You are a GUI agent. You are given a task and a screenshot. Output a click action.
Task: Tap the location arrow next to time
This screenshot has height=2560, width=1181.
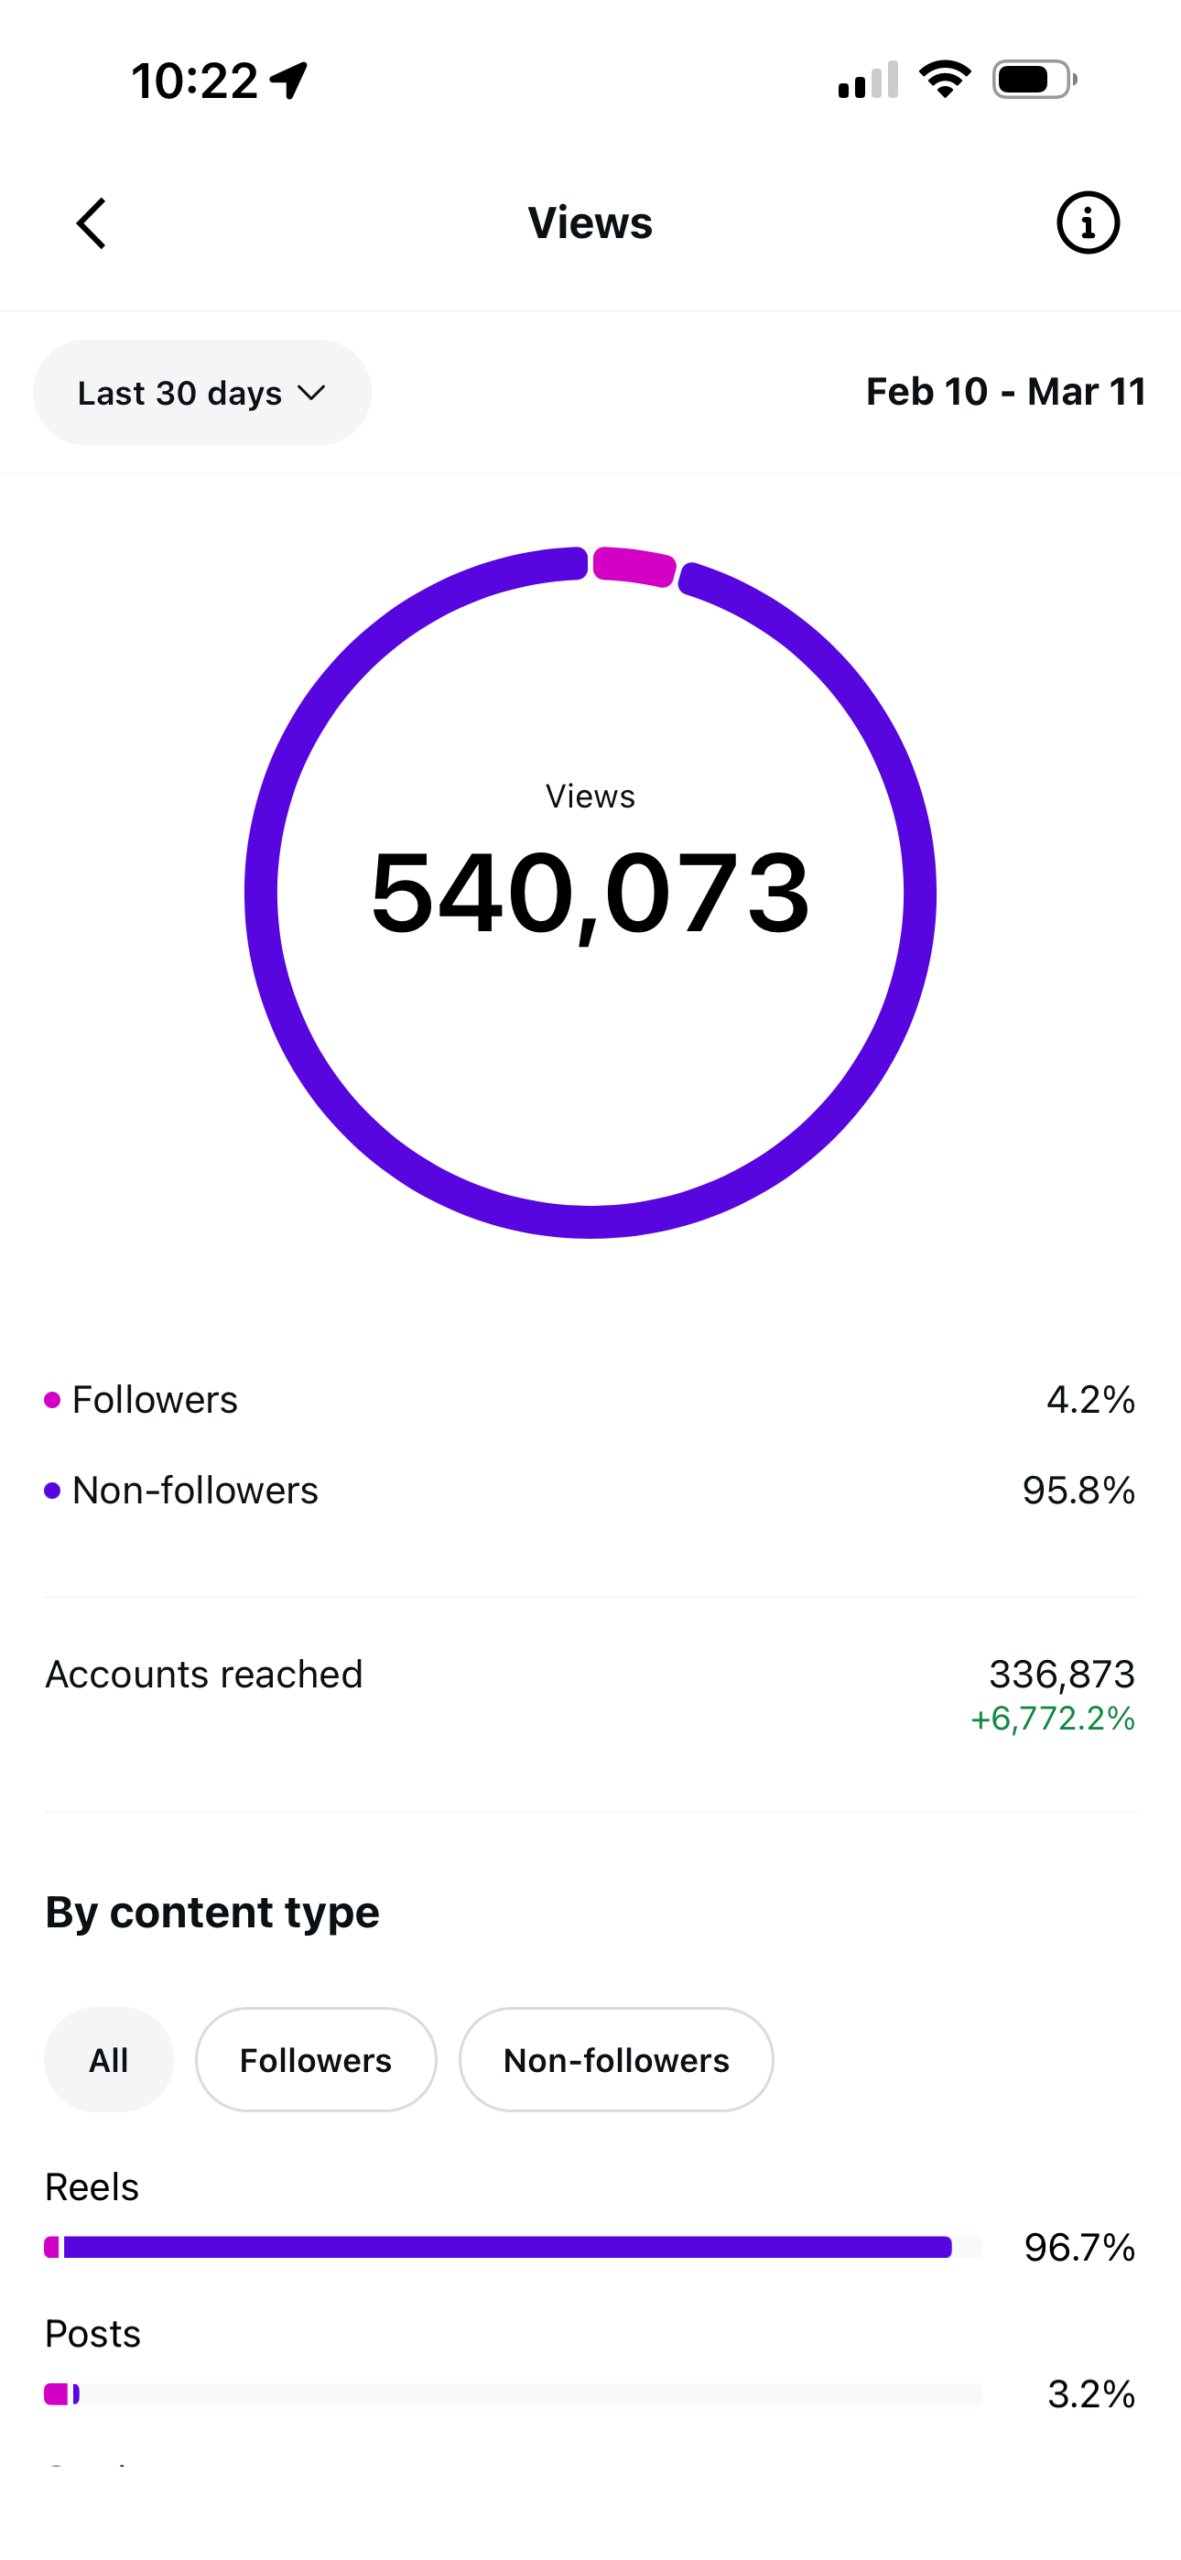289,80
